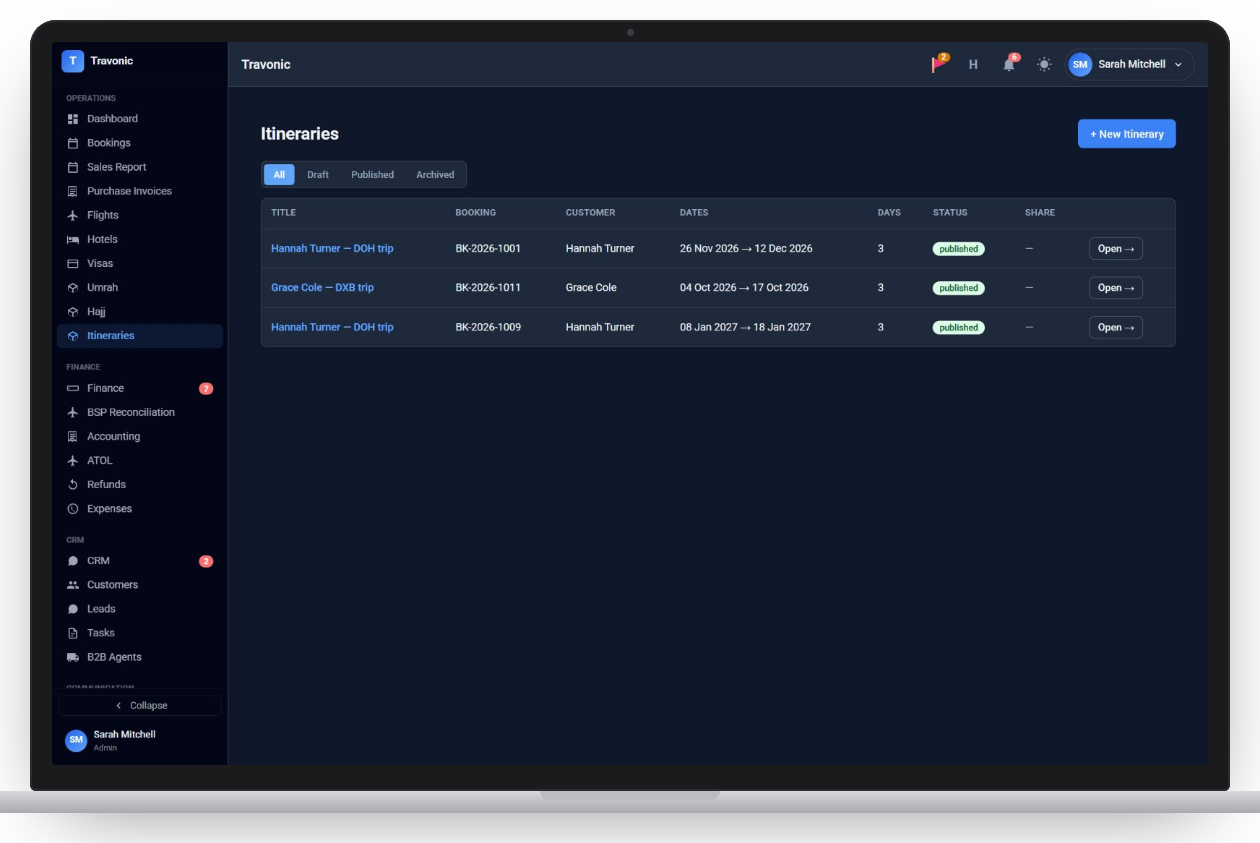
Task: Click the Sarah Mitchell profile in sidebar footer
Action: click(x=140, y=740)
